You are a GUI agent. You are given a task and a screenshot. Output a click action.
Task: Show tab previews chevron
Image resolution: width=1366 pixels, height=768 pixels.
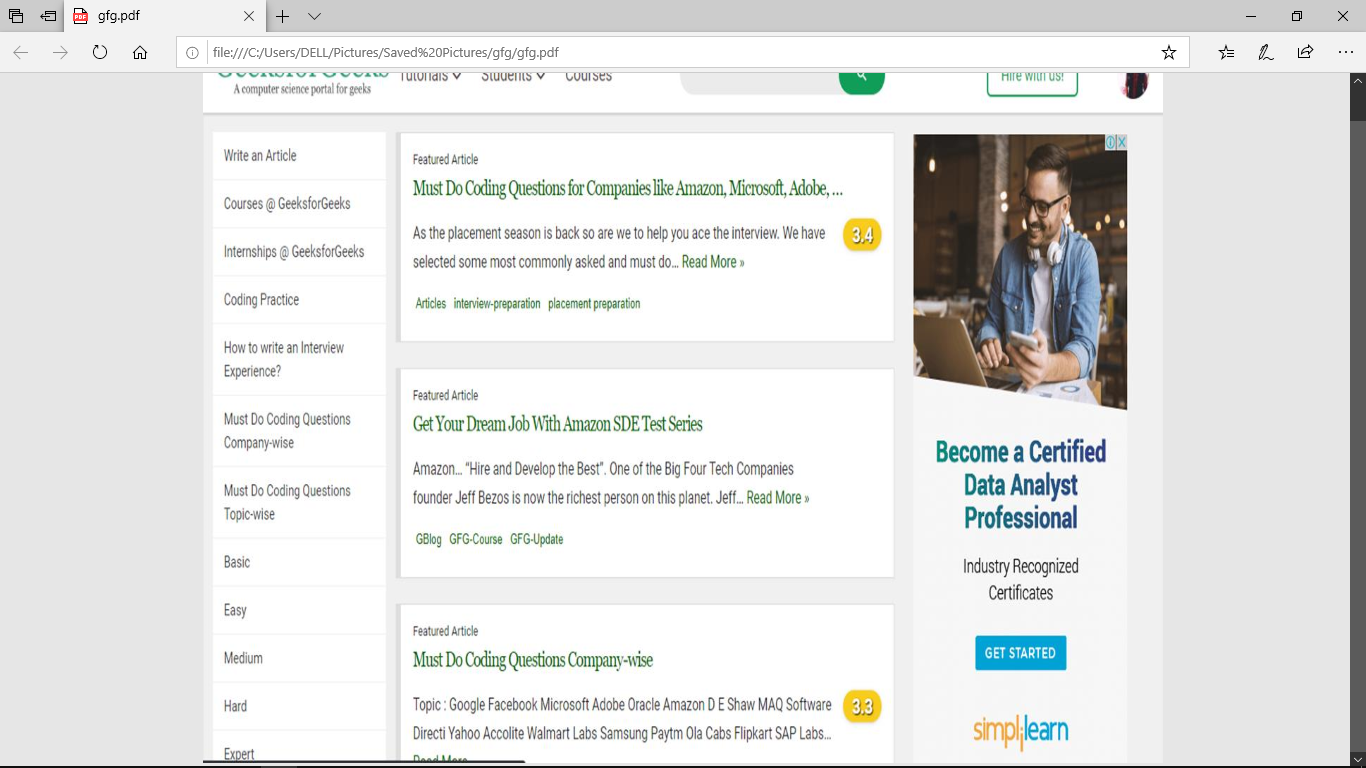314,16
